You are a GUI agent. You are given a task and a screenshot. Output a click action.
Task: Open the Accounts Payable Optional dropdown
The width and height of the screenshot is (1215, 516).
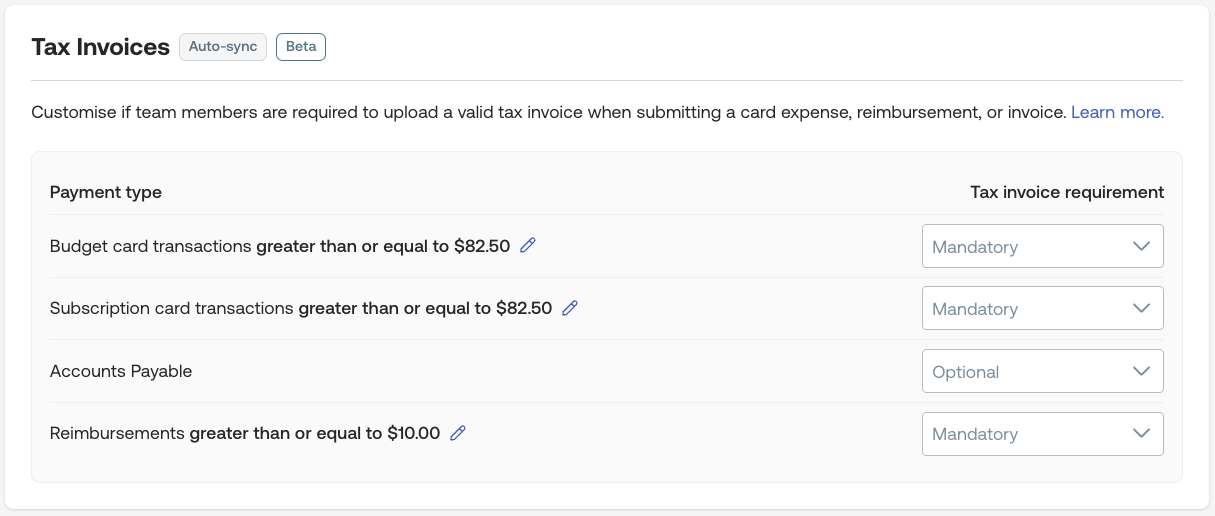(x=1042, y=371)
